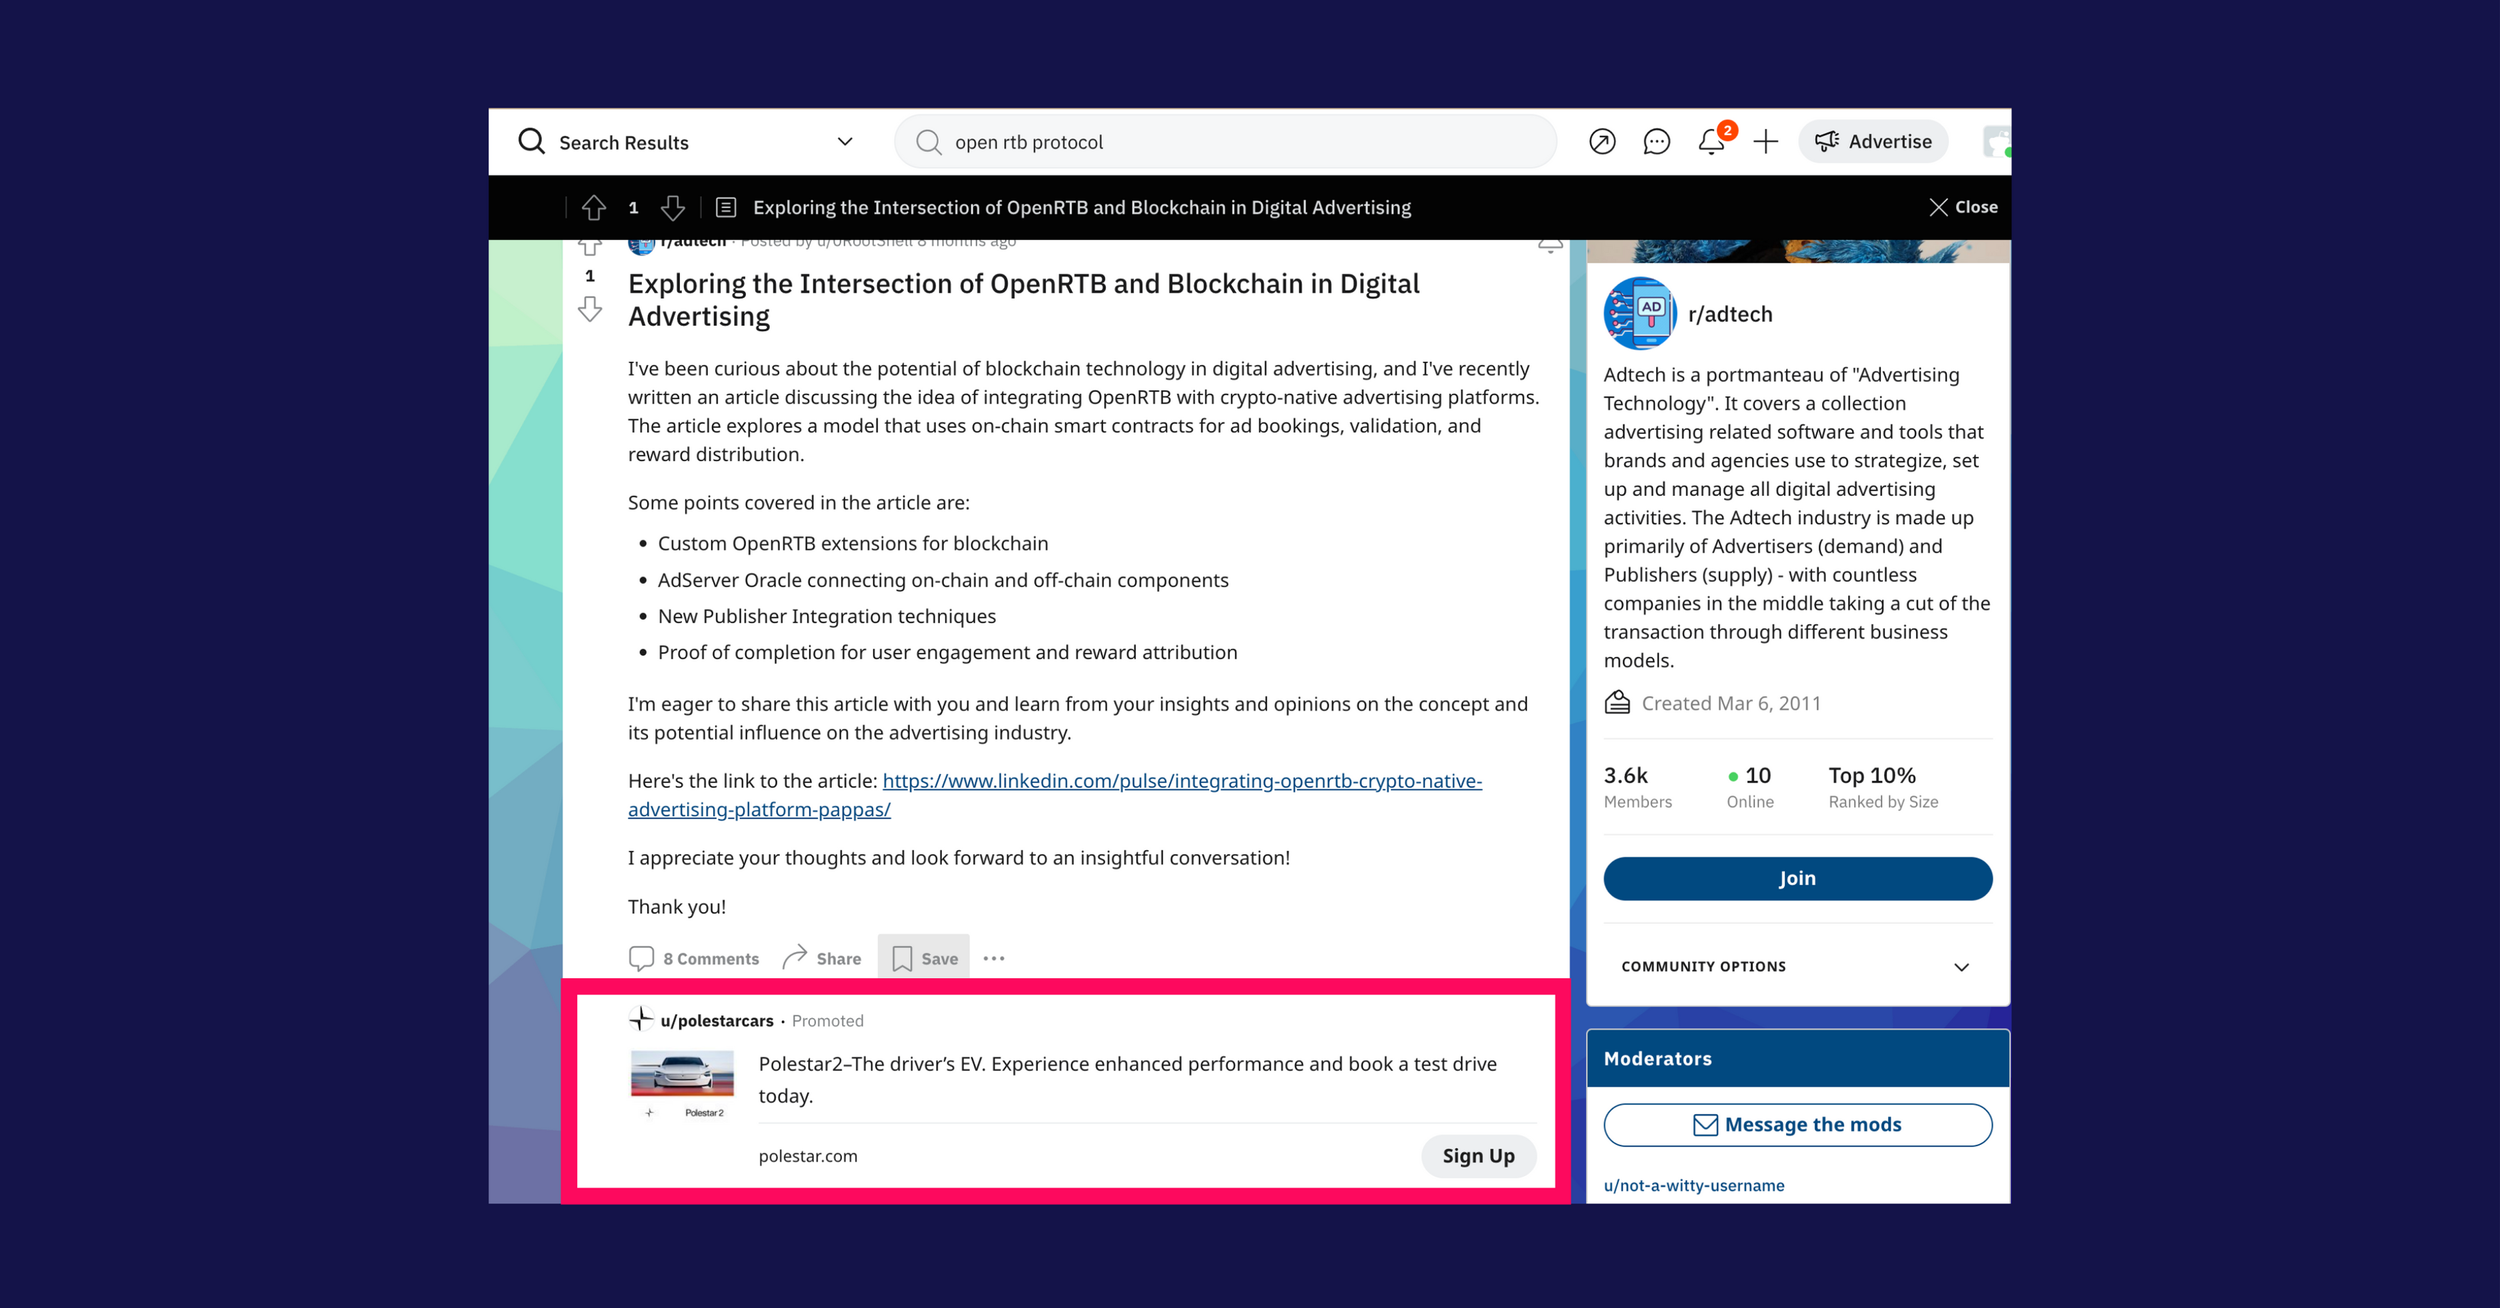Click the plus icon to create post
The image size is (2500, 1308).
pyautogui.click(x=1766, y=142)
